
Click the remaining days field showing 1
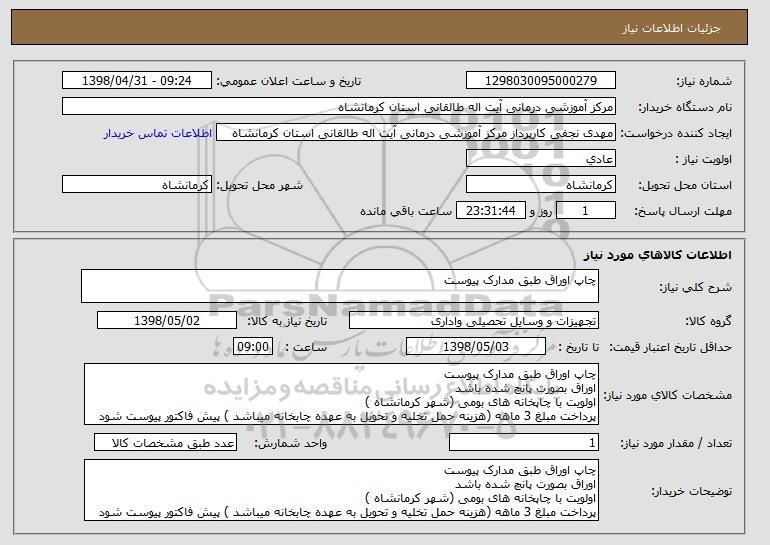tap(585, 211)
